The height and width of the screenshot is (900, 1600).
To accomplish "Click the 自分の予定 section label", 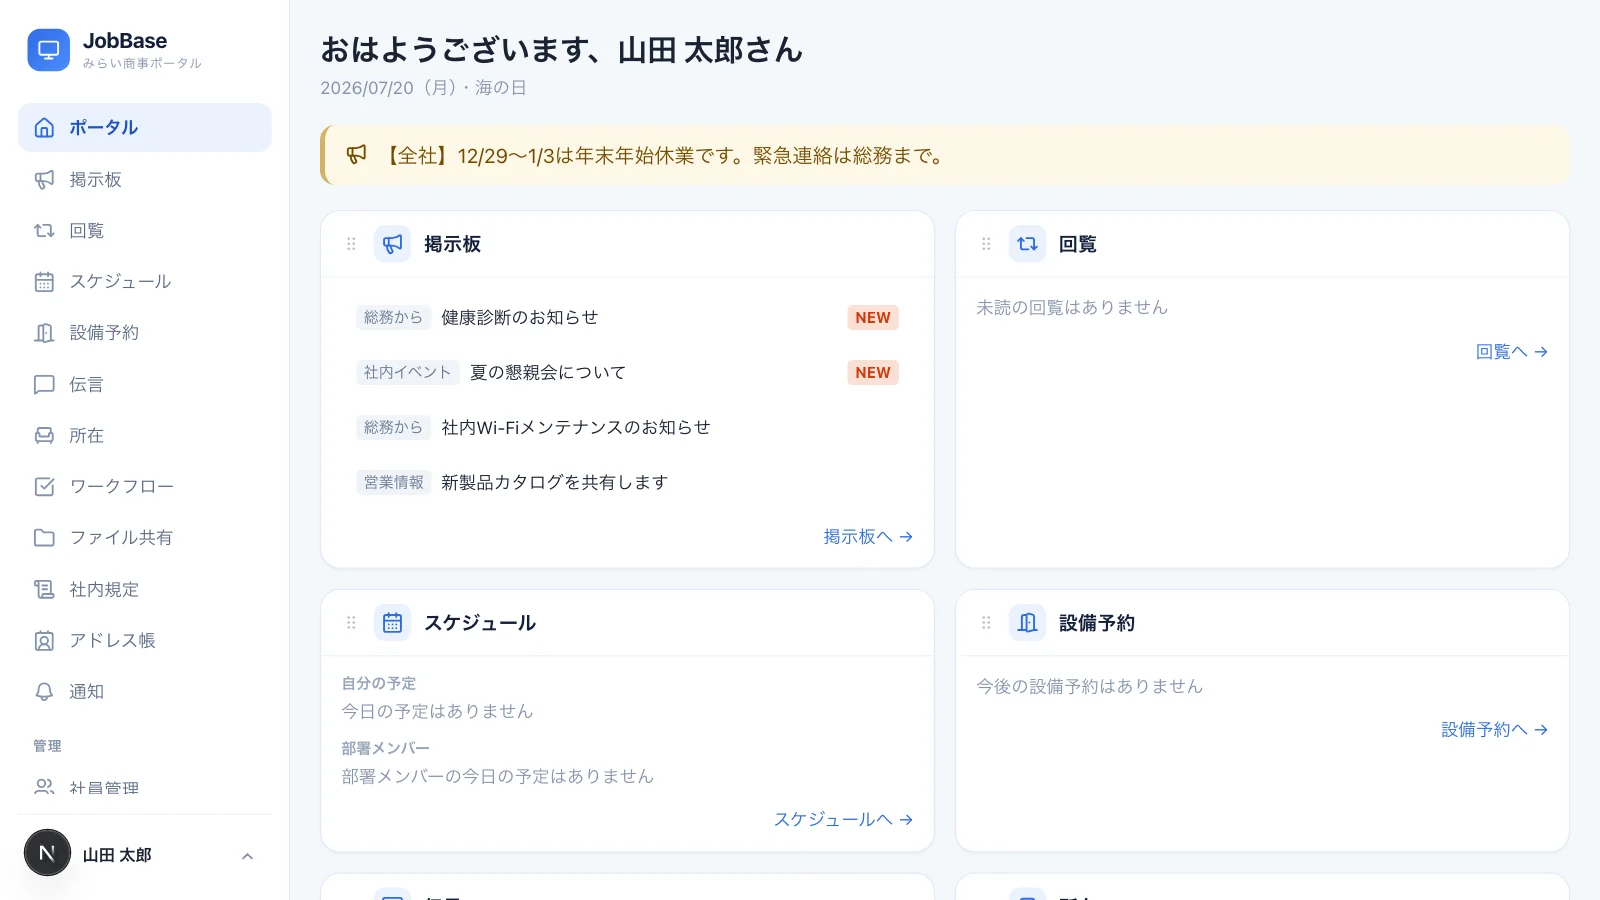I will pos(379,684).
